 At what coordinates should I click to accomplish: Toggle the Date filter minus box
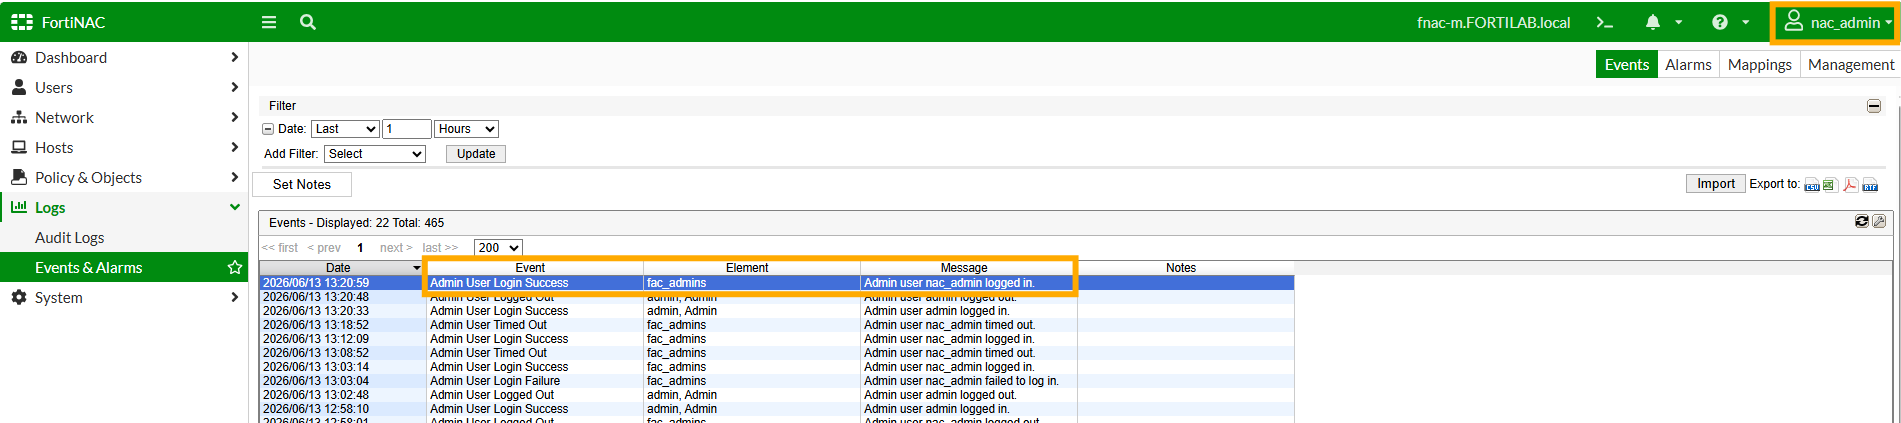tap(268, 129)
